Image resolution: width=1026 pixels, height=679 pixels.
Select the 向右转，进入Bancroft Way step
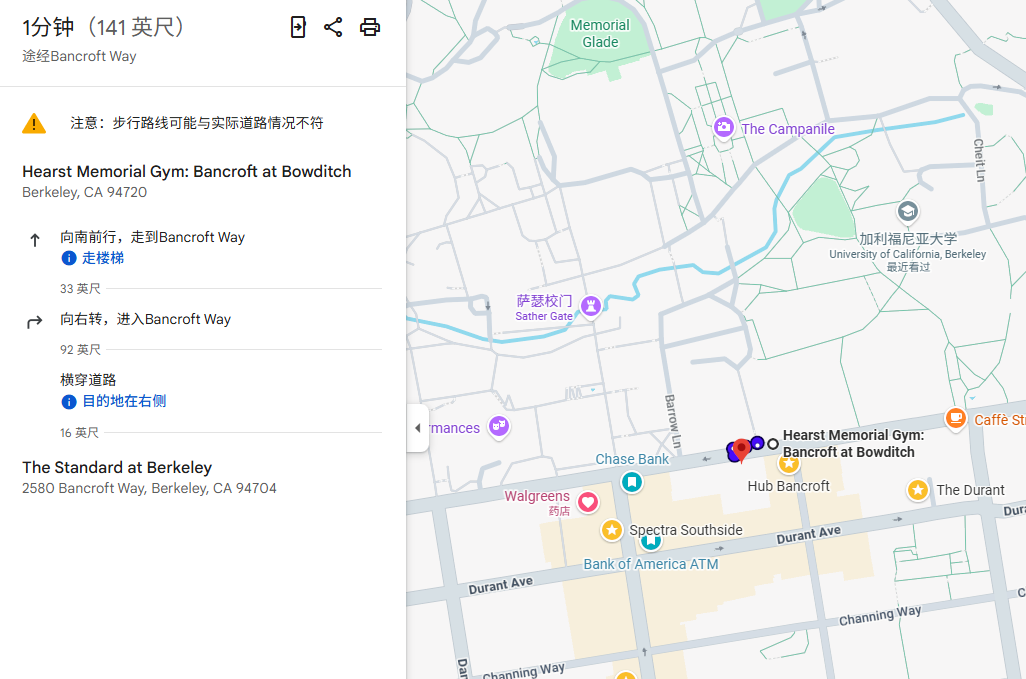(x=145, y=320)
